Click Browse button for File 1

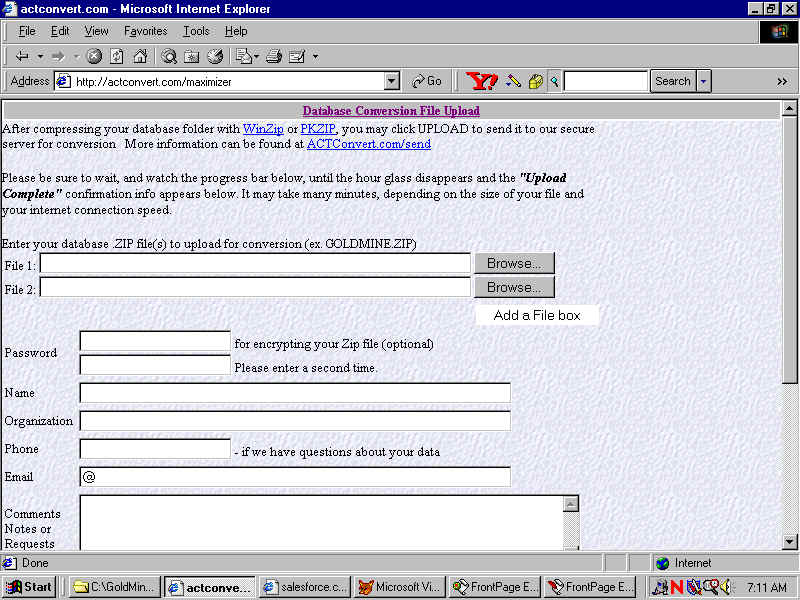click(x=514, y=263)
